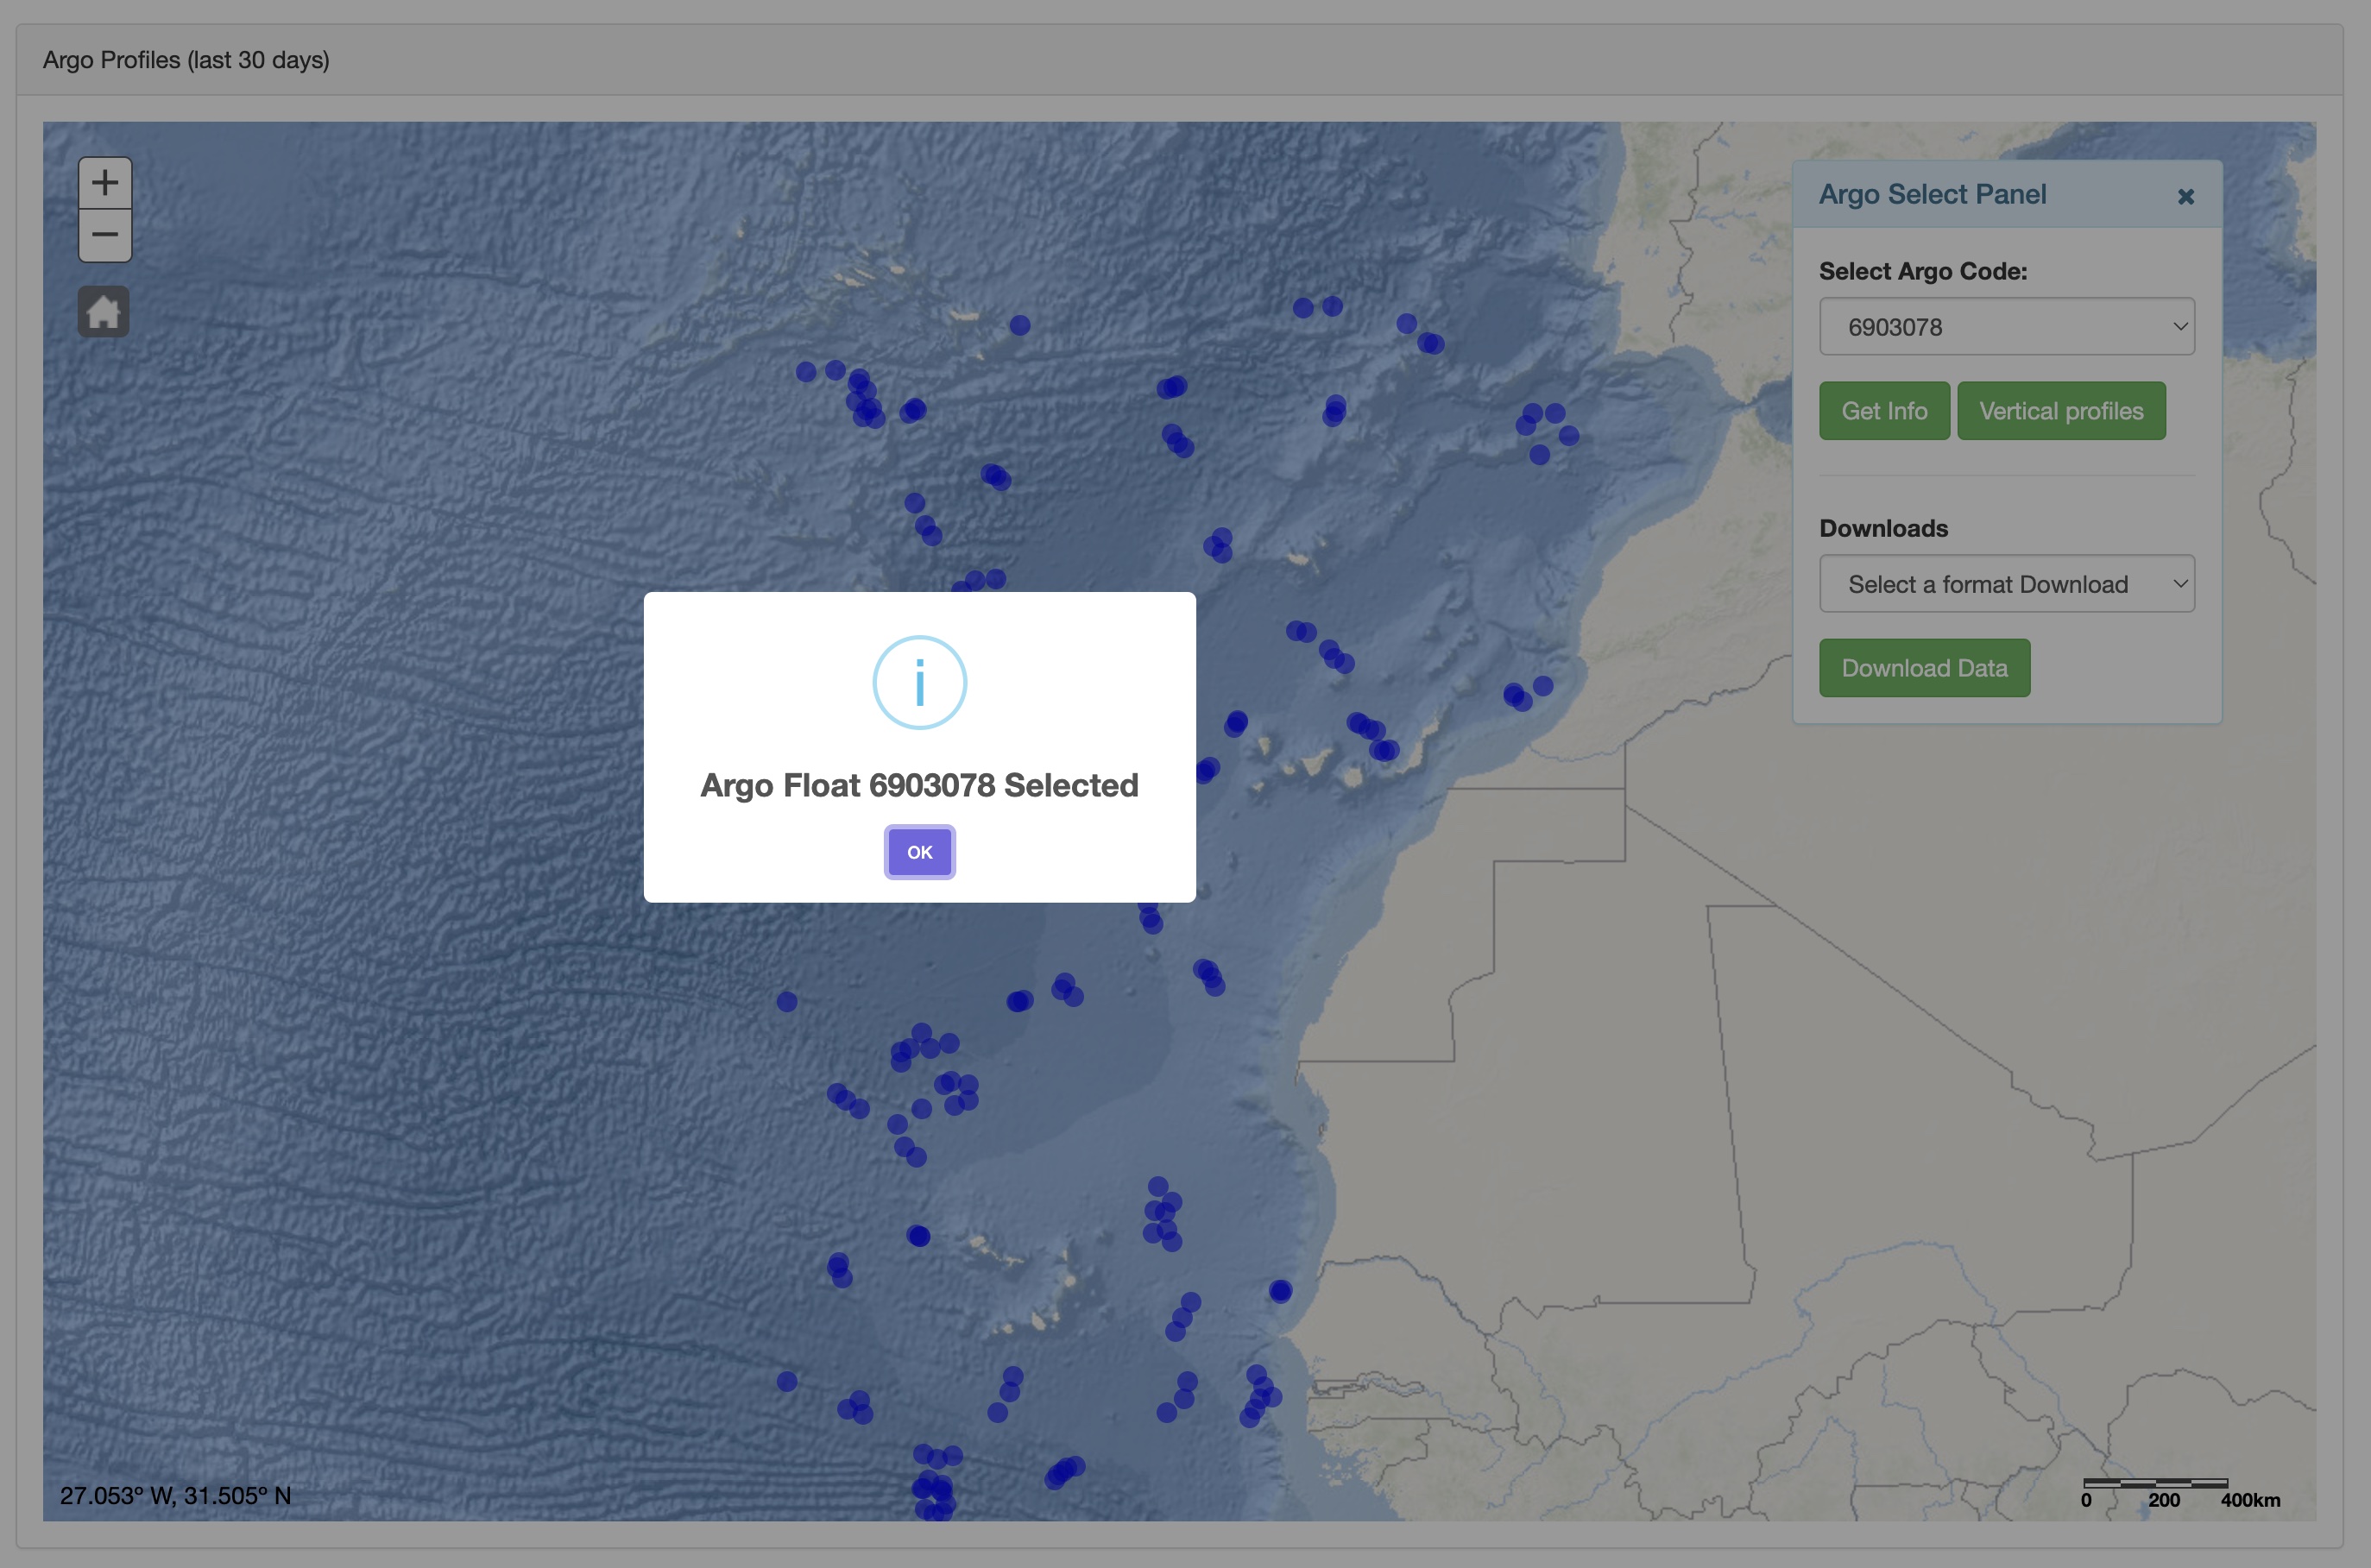Click the map scale bar
This screenshot has height=1568, width=2371.
point(2155,1484)
